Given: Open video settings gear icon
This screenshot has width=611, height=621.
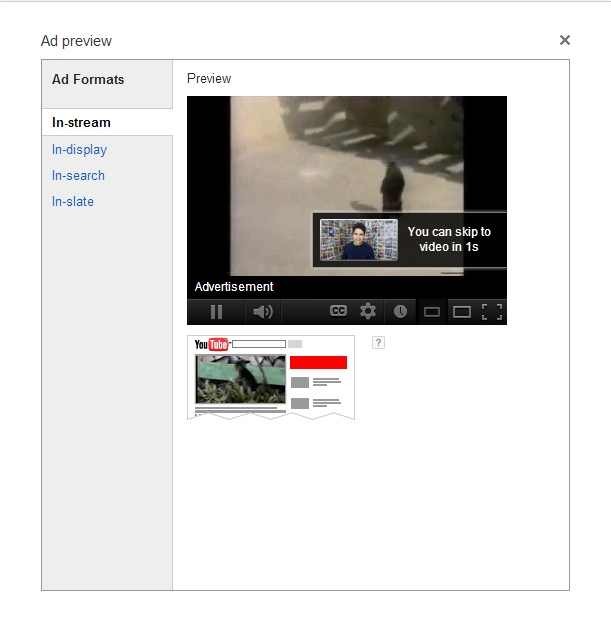Looking at the screenshot, I should pyautogui.click(x=368, y=311).
